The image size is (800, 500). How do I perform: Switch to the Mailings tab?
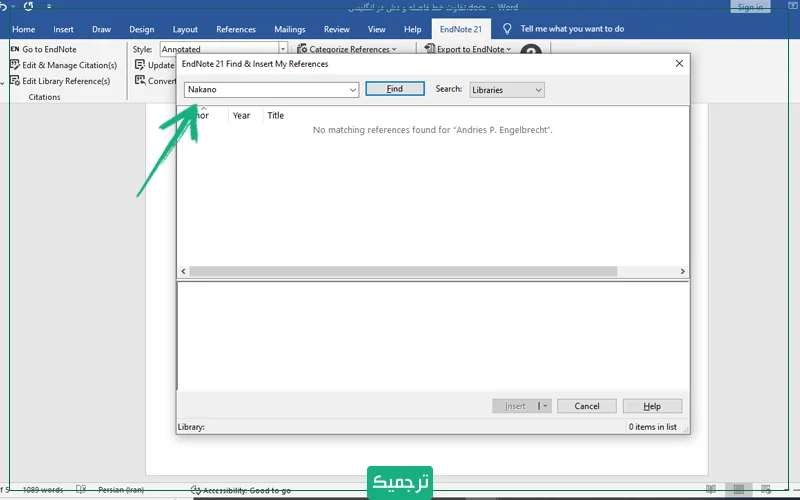290,30
